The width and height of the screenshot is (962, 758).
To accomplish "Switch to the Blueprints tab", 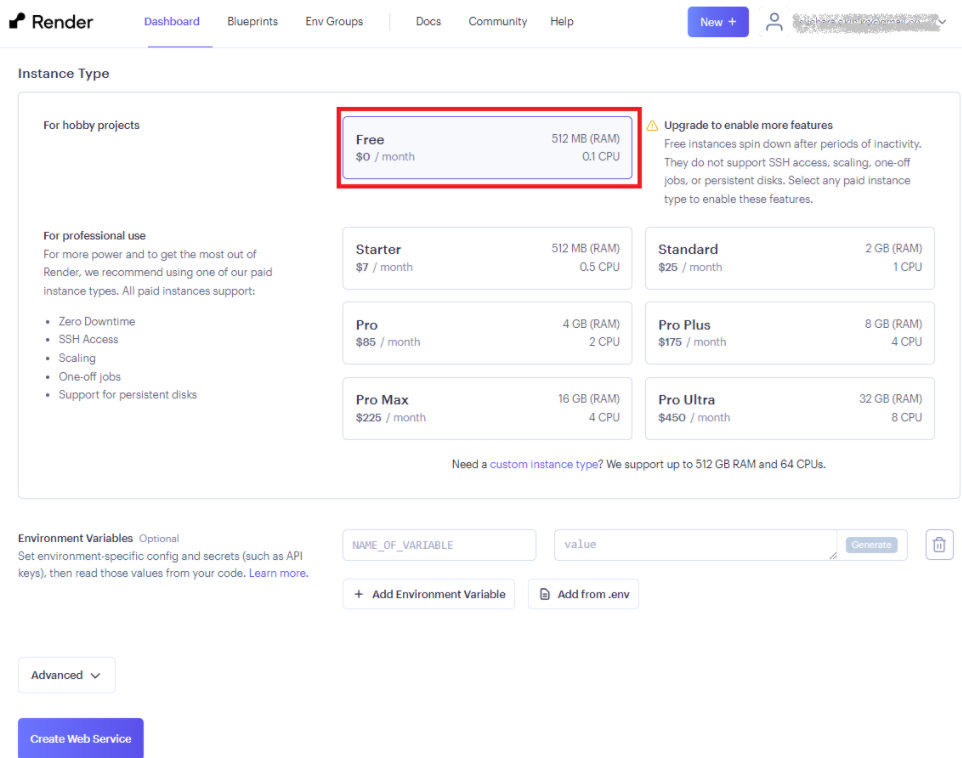I will click(252, 22).
